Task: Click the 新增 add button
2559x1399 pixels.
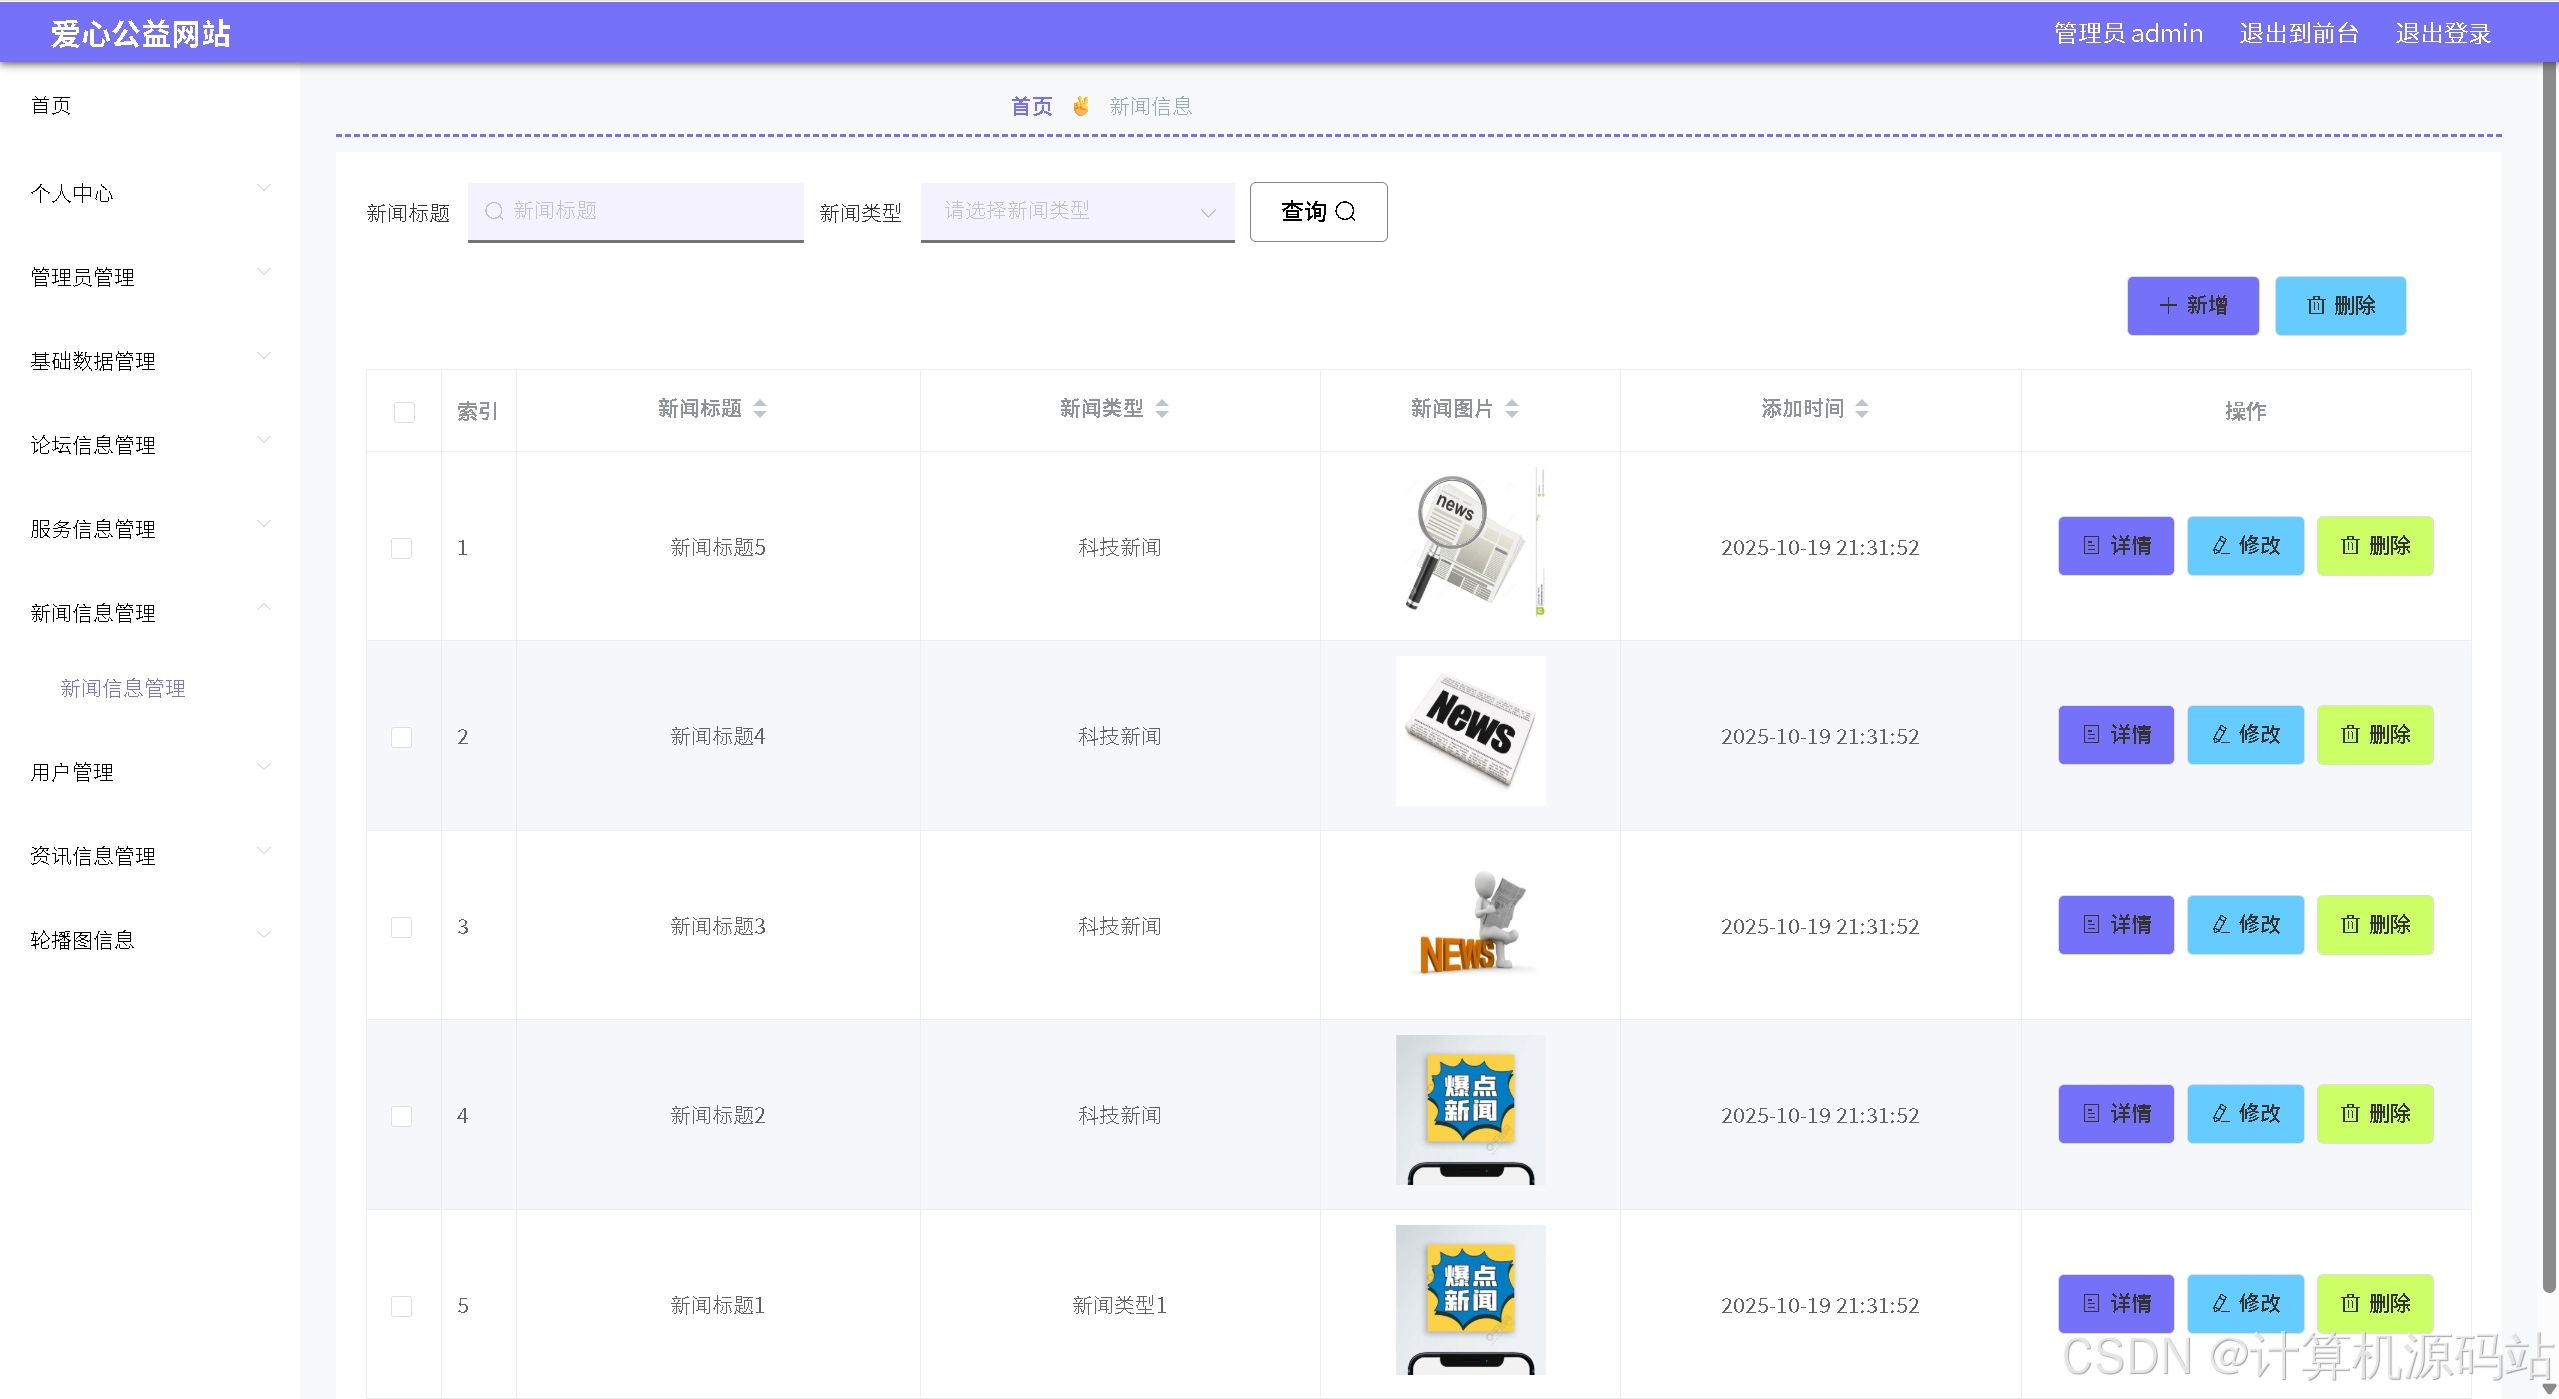Action: coord(2192,306)
